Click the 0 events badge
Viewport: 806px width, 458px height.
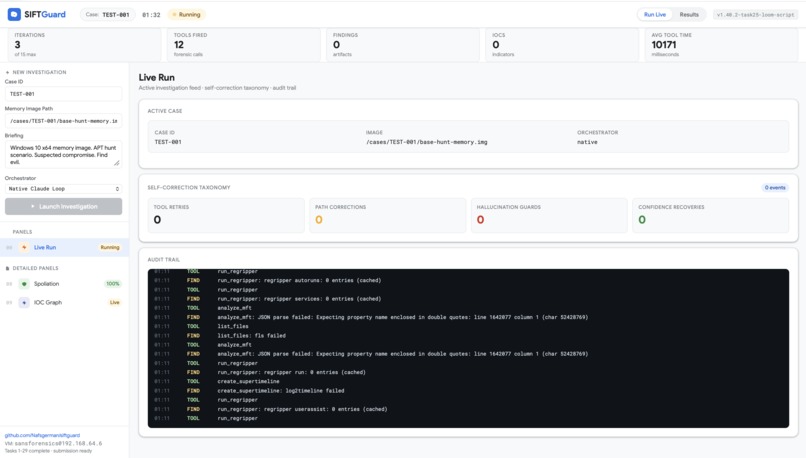(775, 188)
